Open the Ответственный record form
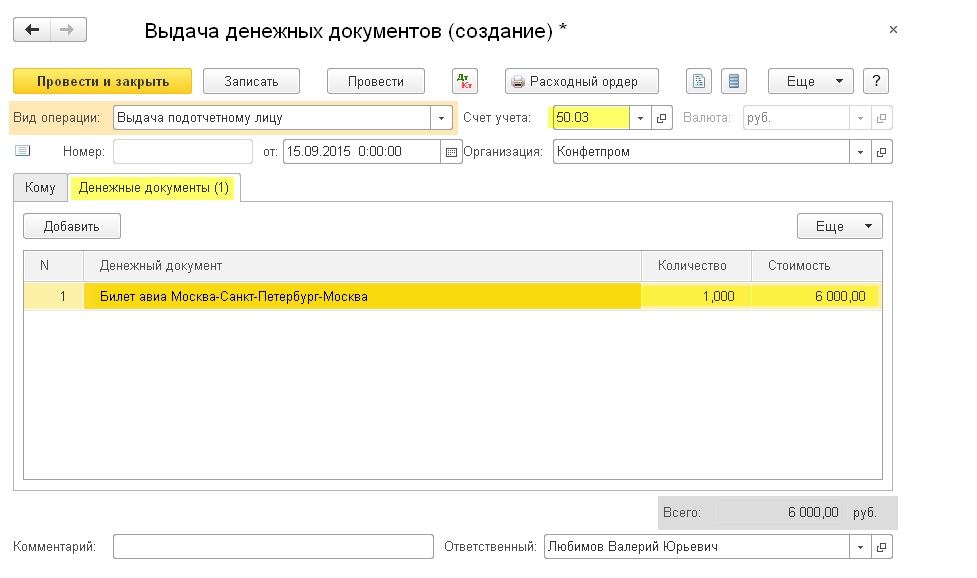This screenshot has height=578, width=977. coord(882,547)
